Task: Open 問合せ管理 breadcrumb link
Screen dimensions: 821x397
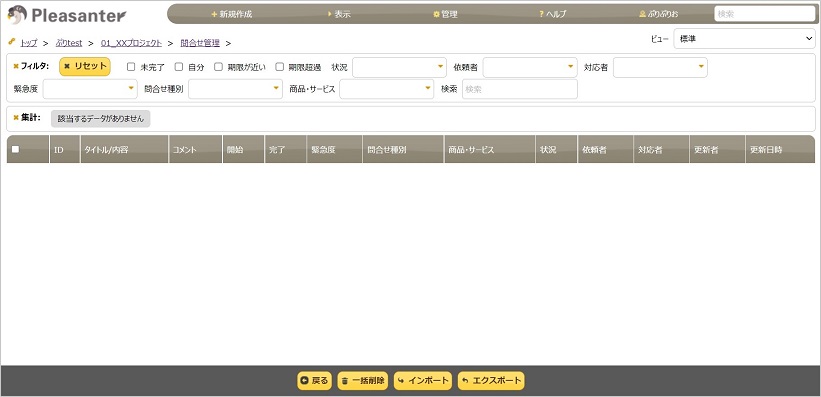Action: coord(200,43)
